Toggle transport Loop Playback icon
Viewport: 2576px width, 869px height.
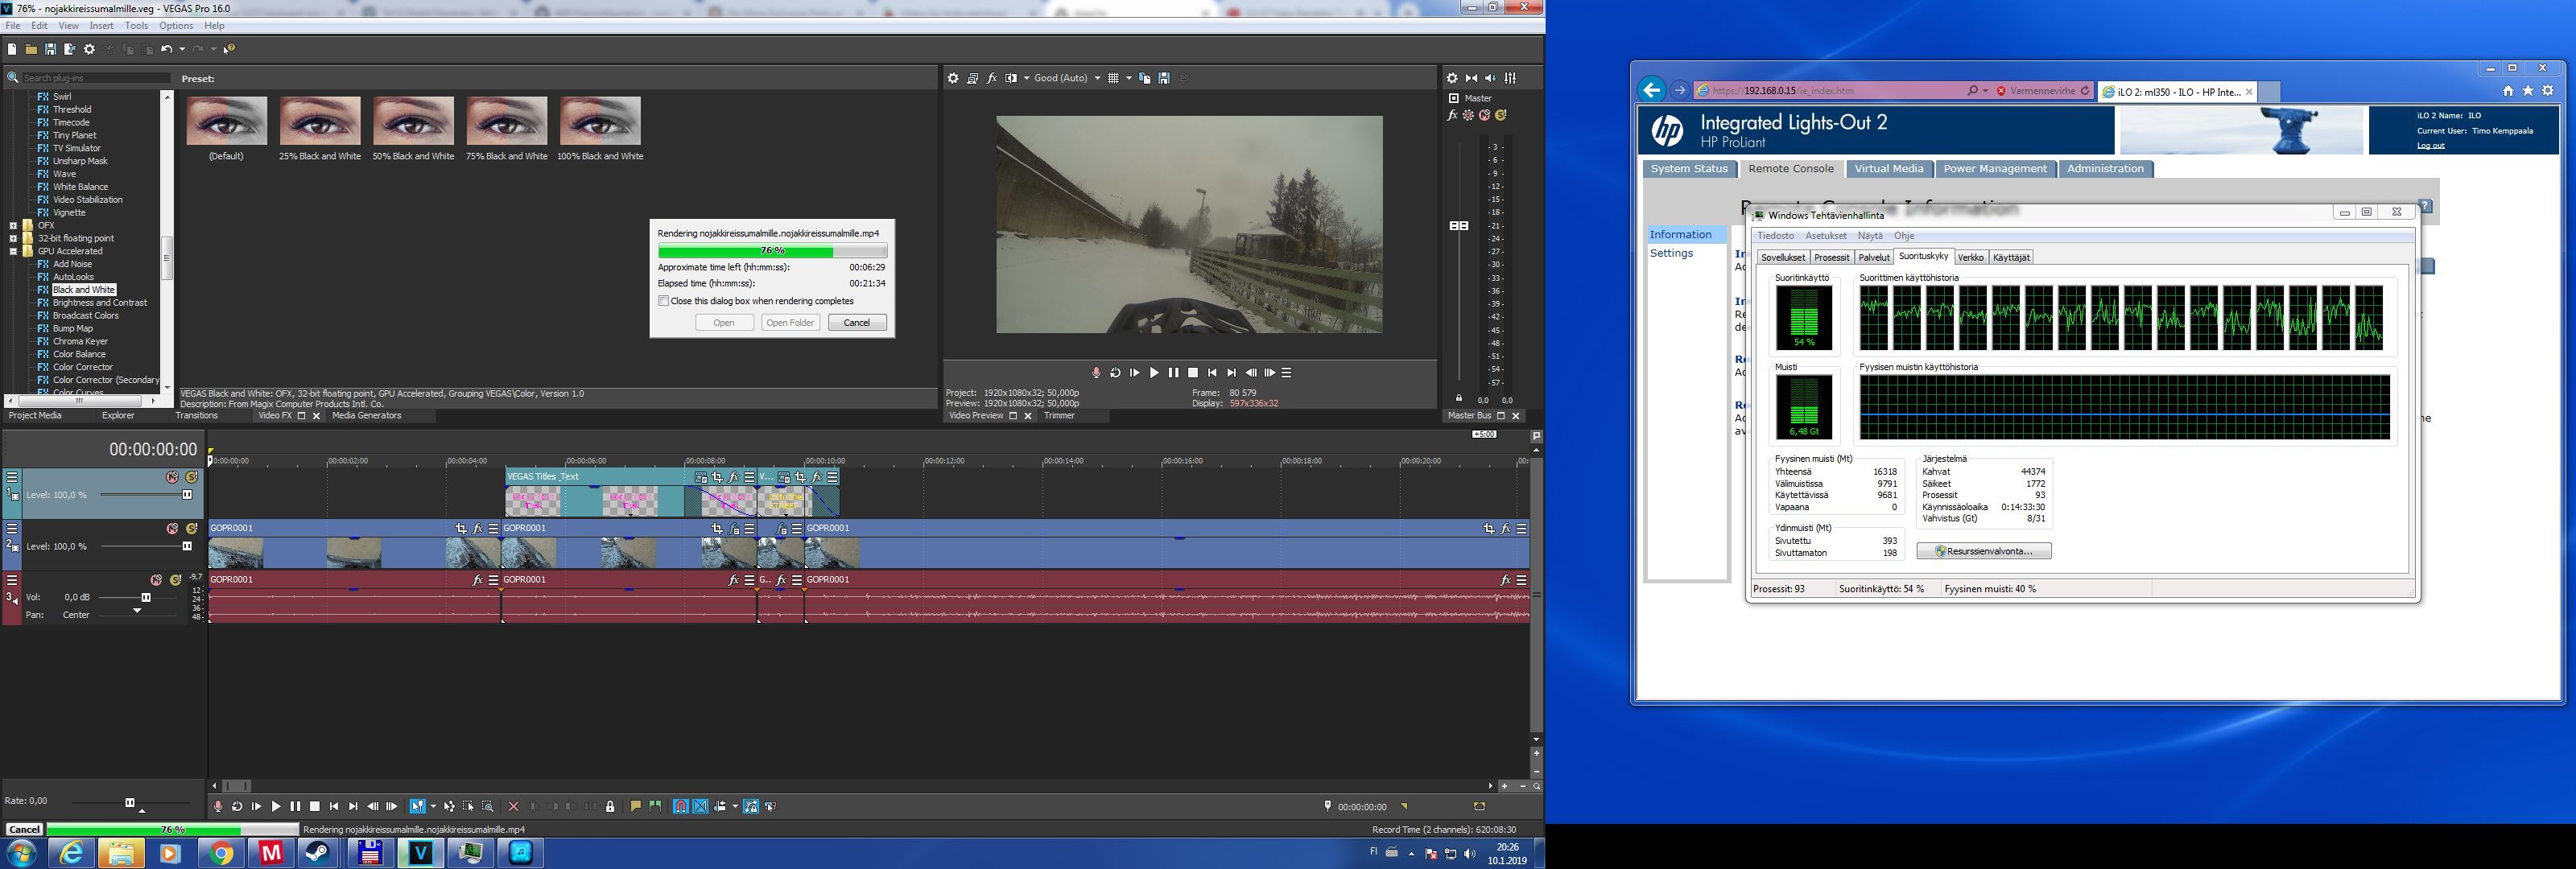237,806
